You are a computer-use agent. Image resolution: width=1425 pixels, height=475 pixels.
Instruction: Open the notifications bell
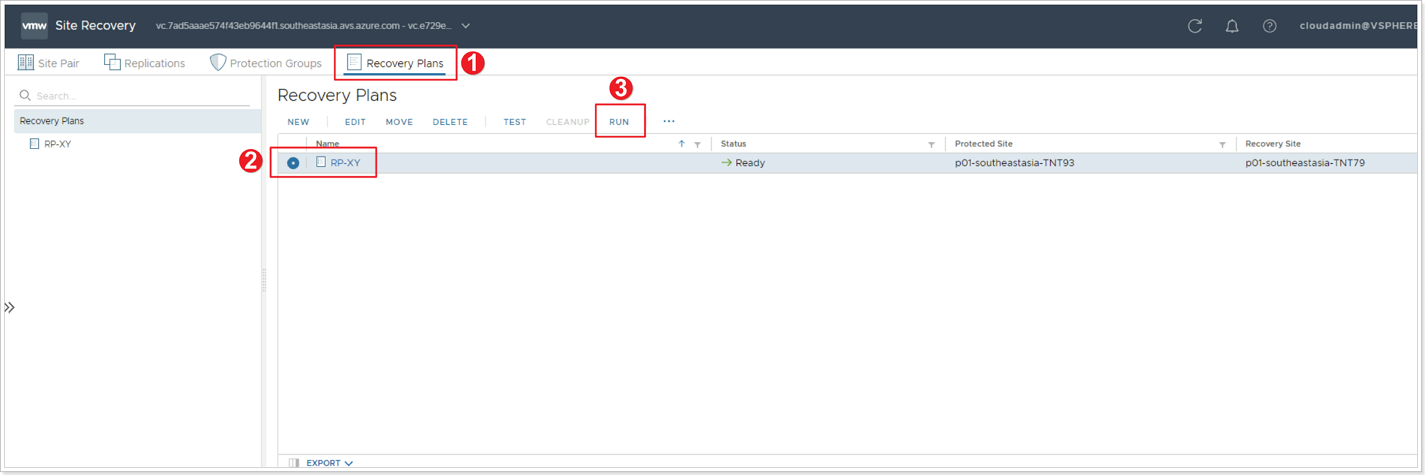click(x=1232, y=26)
